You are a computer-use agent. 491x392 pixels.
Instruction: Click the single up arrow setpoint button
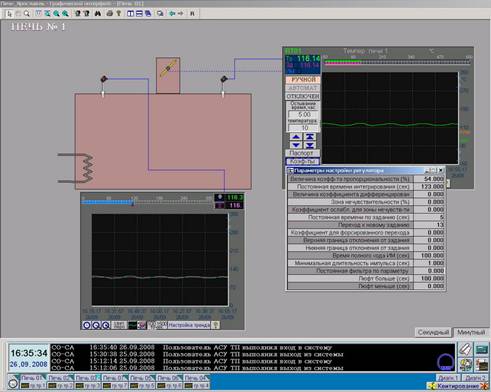(x=296, y=137)
